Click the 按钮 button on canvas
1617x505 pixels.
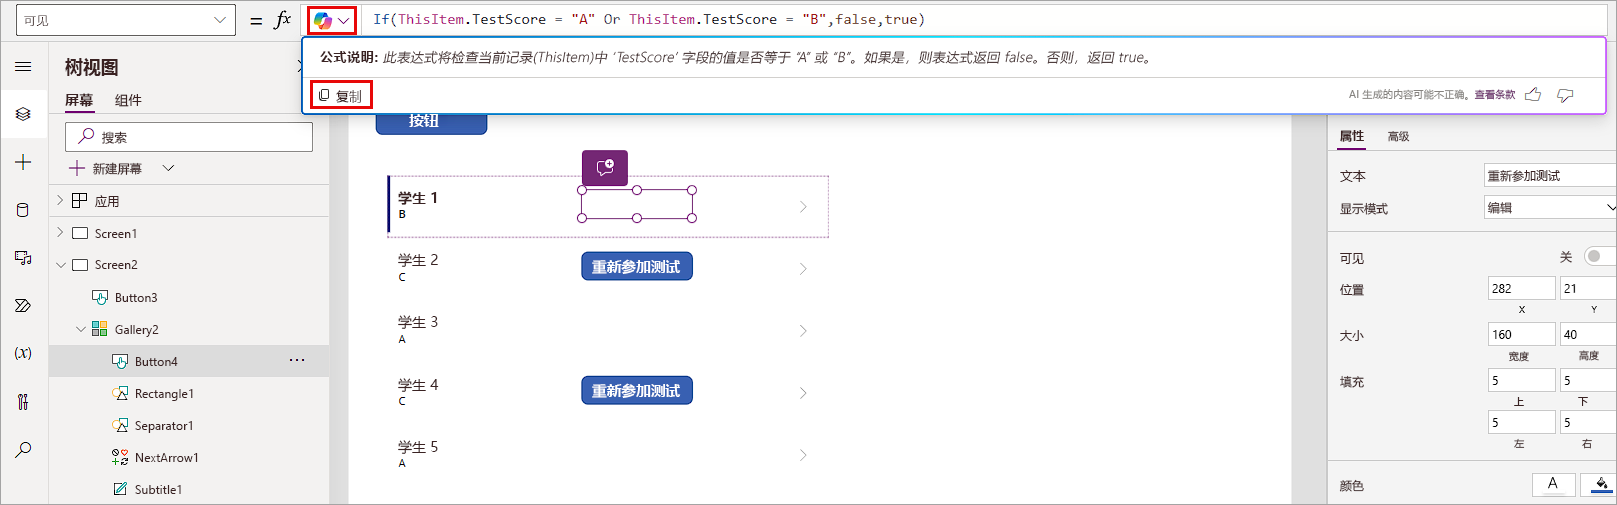tap(431, 122)
